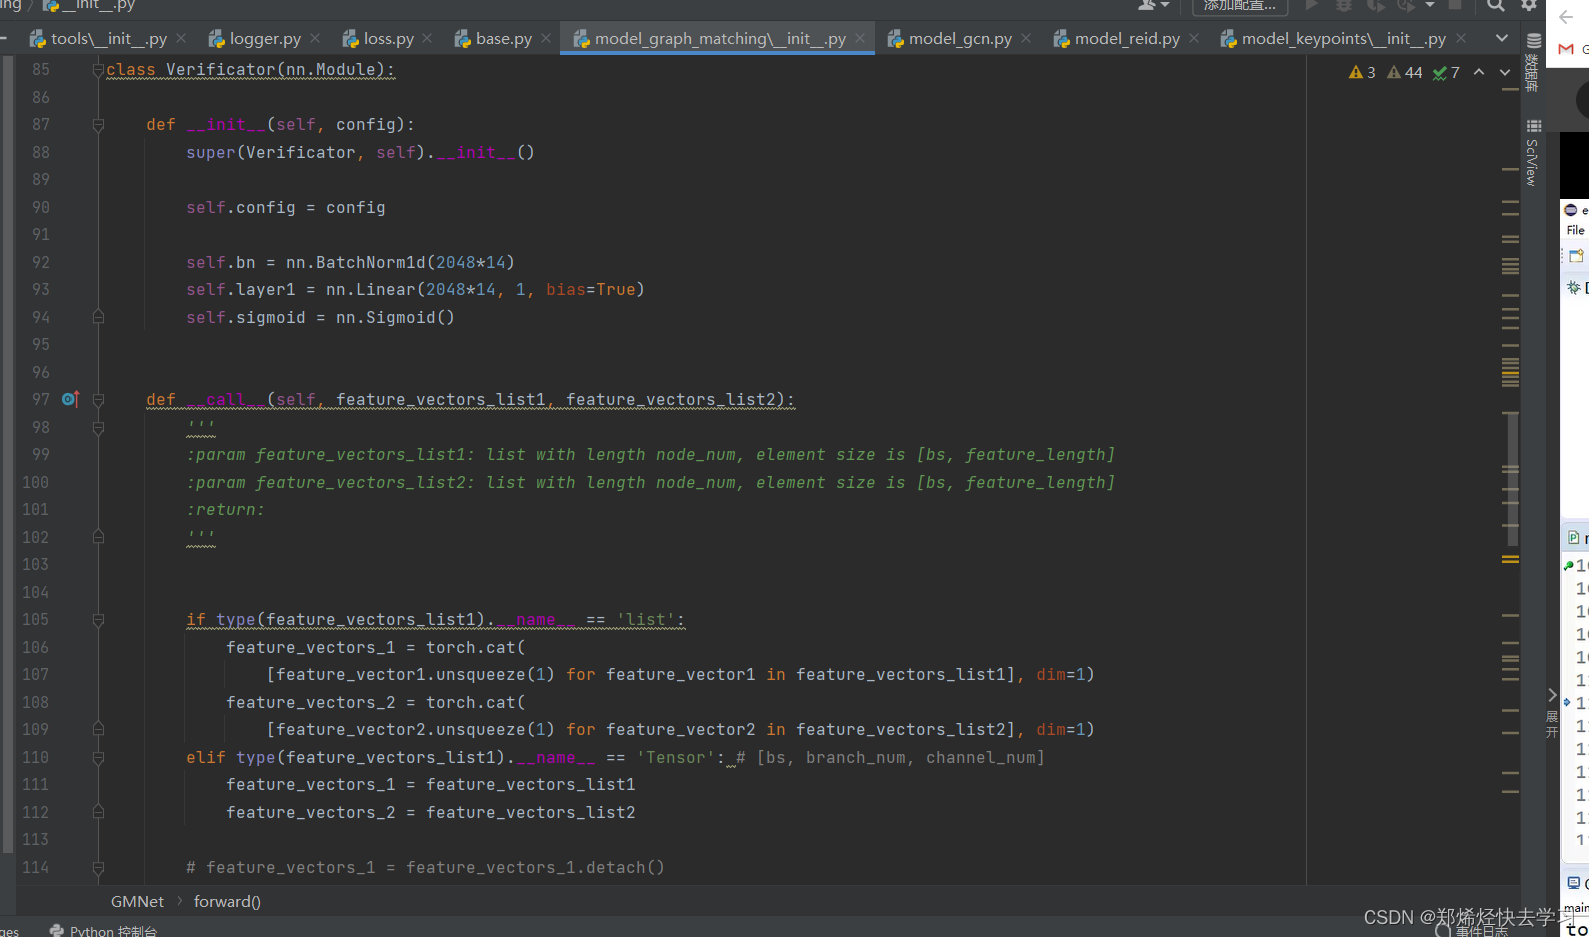1589x937 pixels.
Task: Click fold end marker at line 94
Action: (x=98, y=317)
